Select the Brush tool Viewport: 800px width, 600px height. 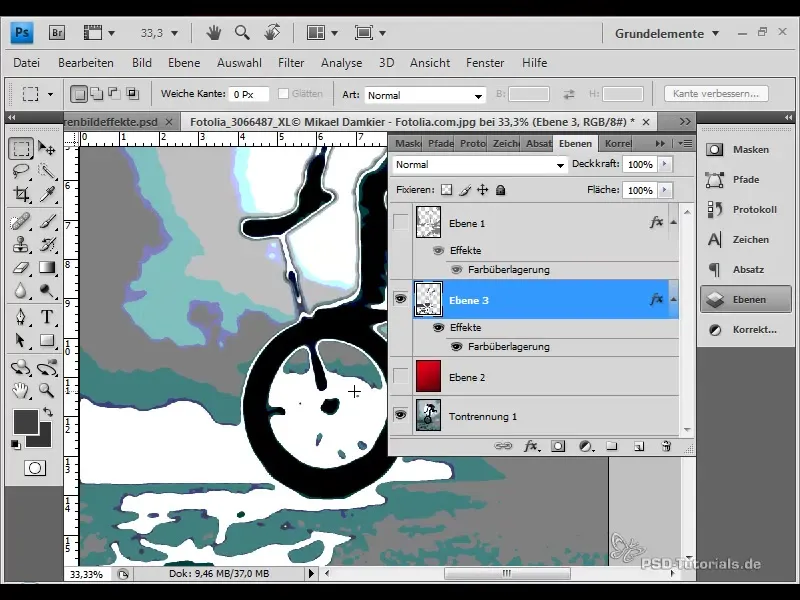point(47,222)
